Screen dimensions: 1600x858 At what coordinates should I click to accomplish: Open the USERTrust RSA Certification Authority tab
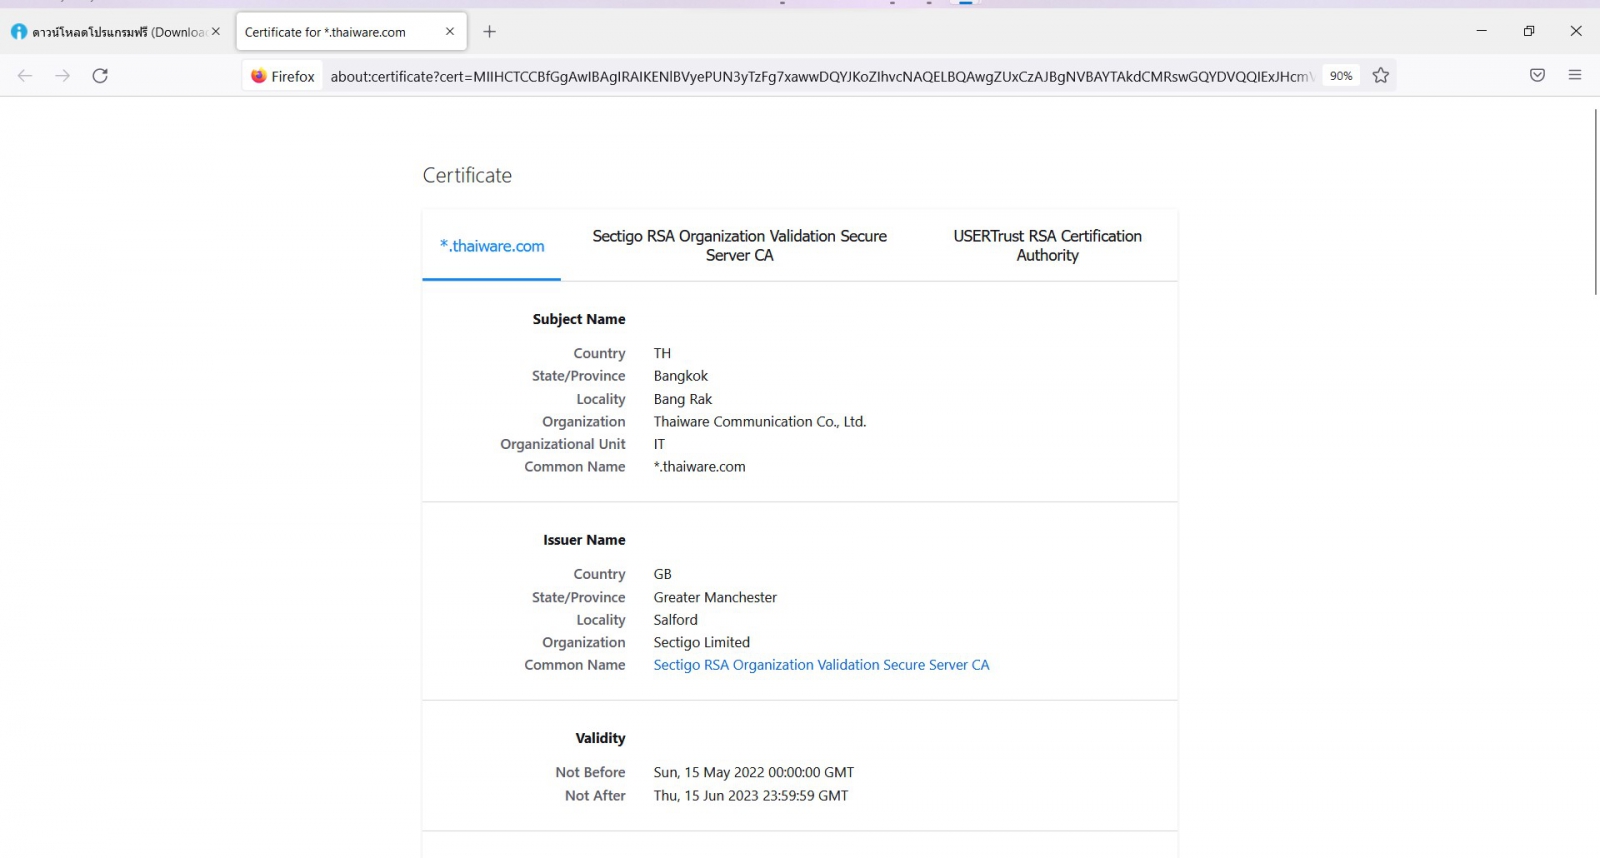click(x=1047, y=246)
